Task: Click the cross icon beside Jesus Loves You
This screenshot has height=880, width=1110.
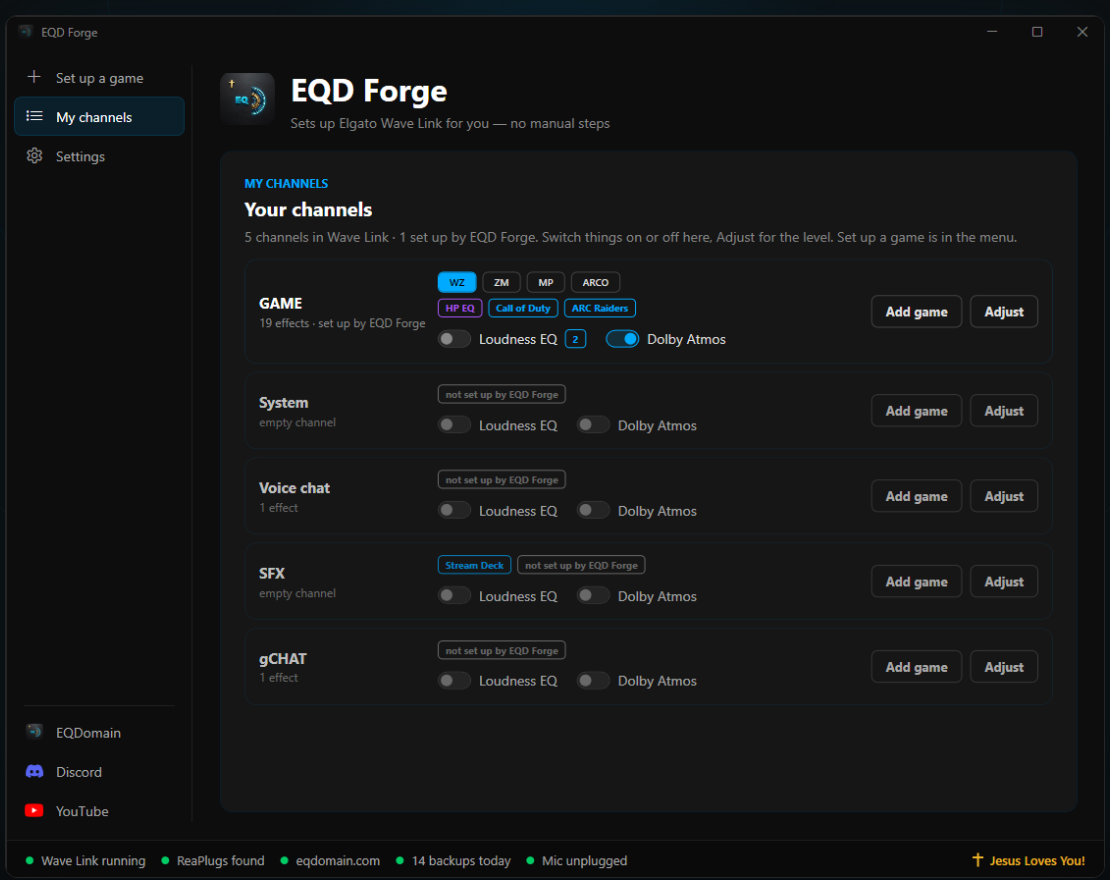Action: [978, 860]
